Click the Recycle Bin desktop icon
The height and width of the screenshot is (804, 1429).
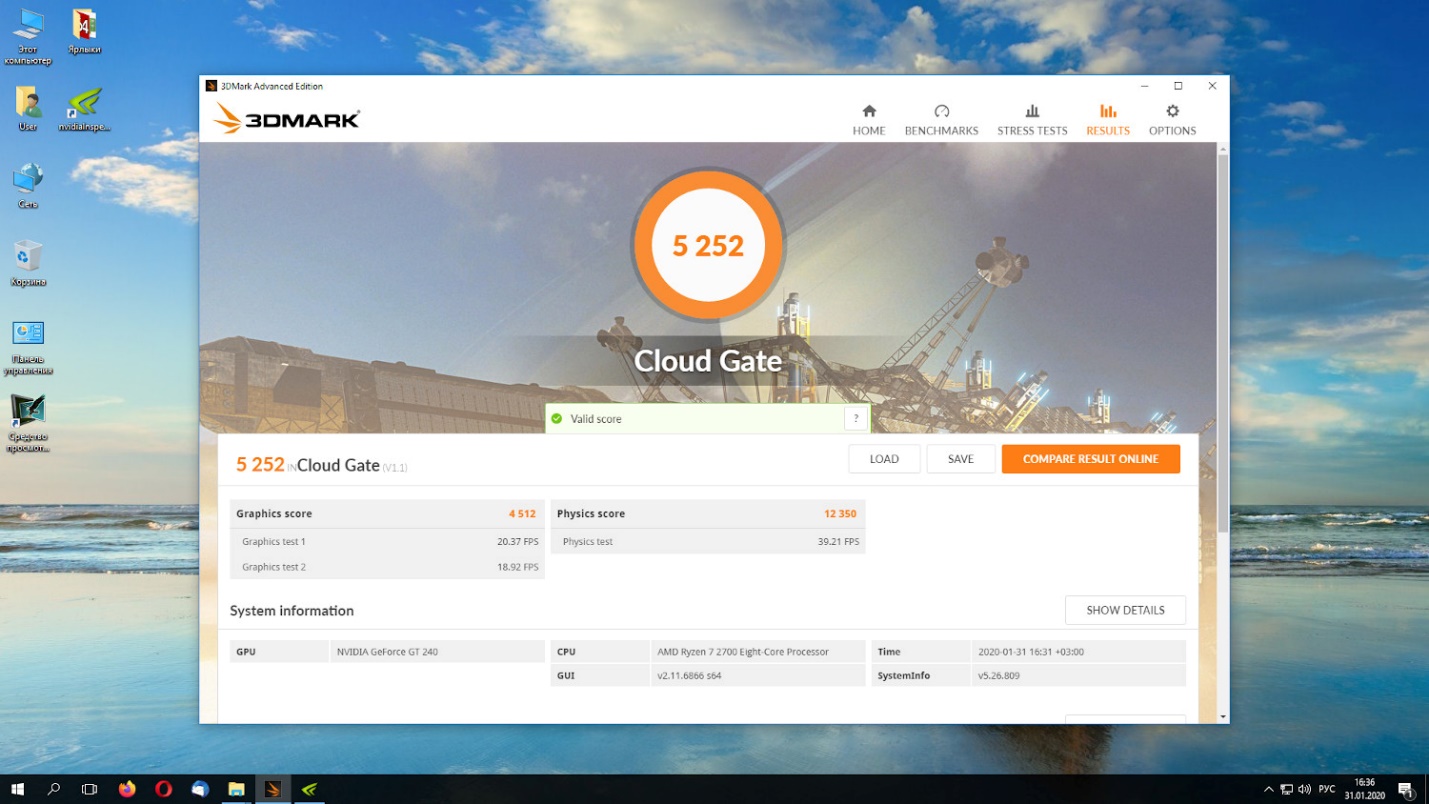click(28, 263)
